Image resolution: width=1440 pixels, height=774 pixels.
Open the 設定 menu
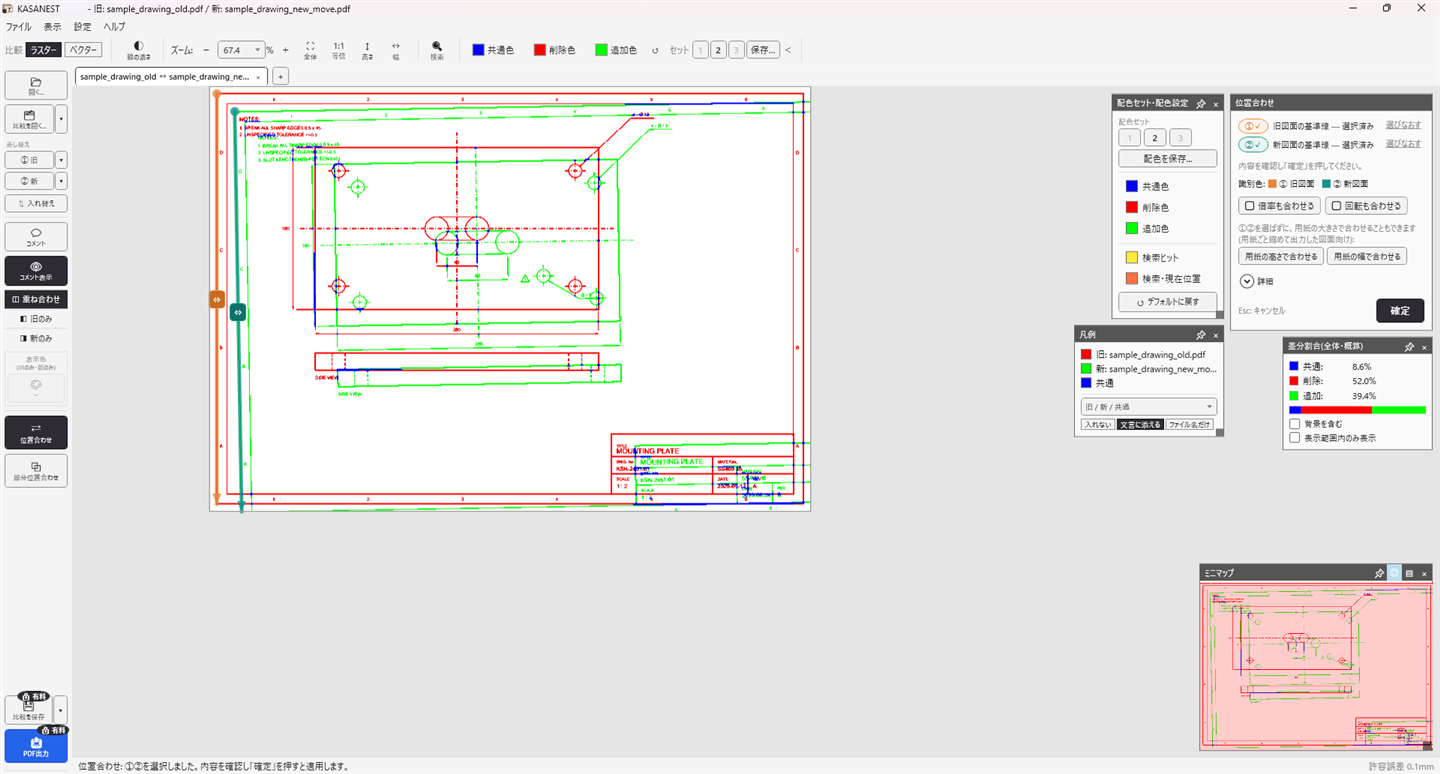82,27
